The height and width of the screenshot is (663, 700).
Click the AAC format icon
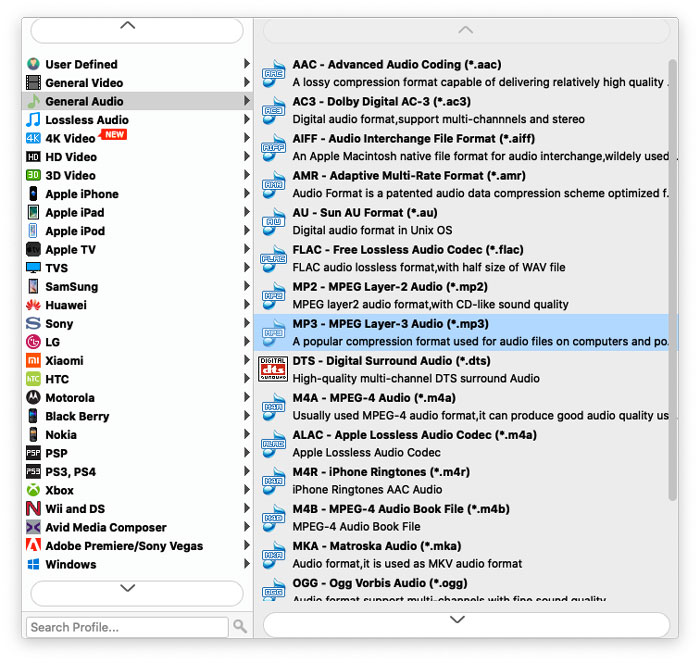(x=273, y=74)
